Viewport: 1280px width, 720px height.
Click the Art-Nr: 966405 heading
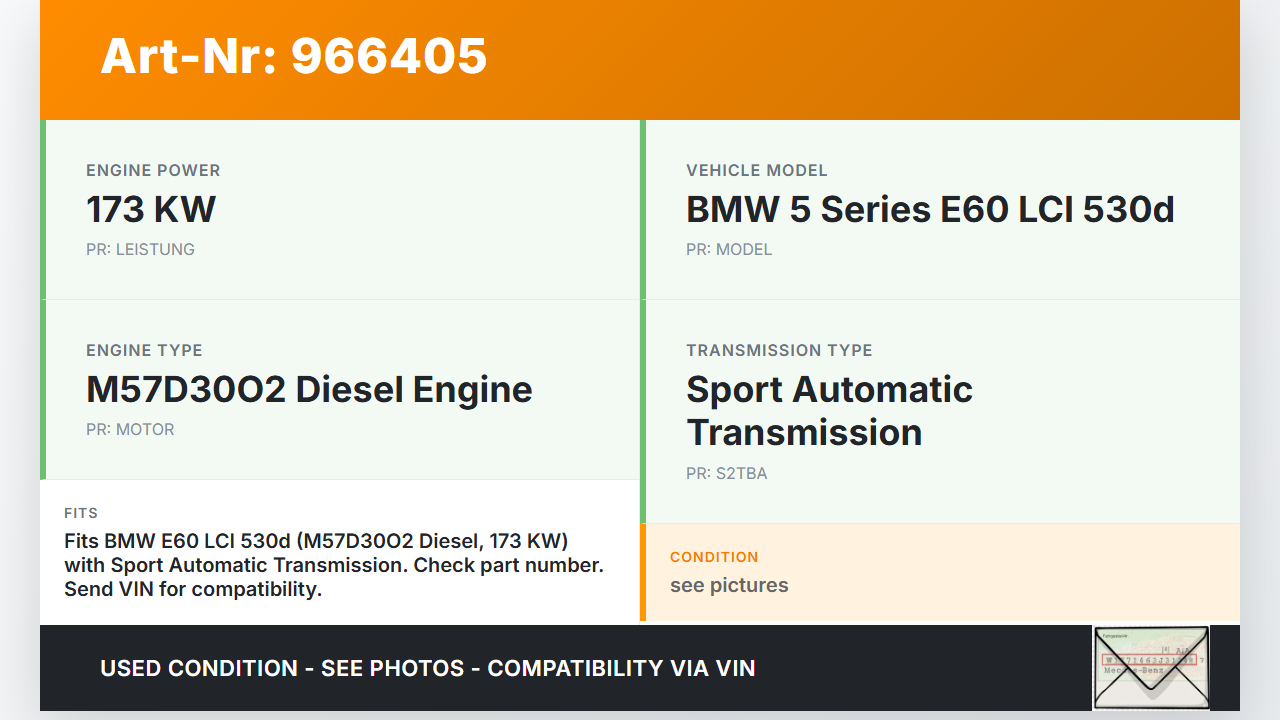(293, 56)
